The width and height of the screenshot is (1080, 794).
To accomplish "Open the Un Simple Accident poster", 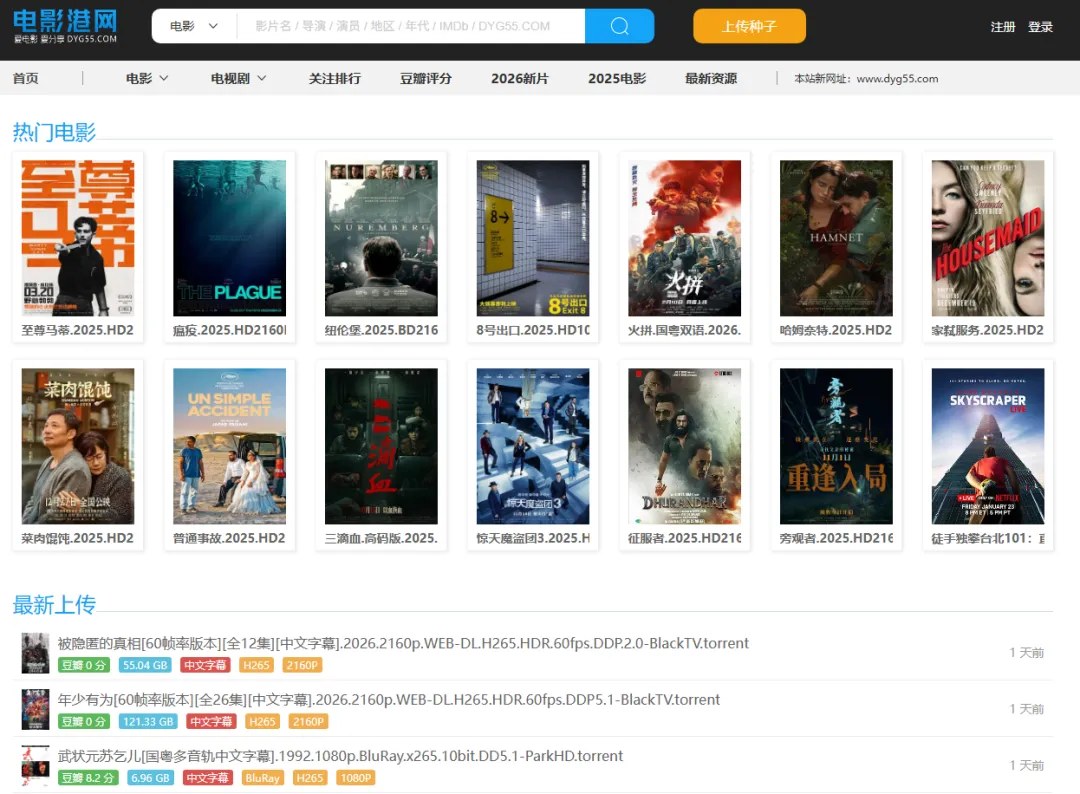I will (x=229, y=446).
